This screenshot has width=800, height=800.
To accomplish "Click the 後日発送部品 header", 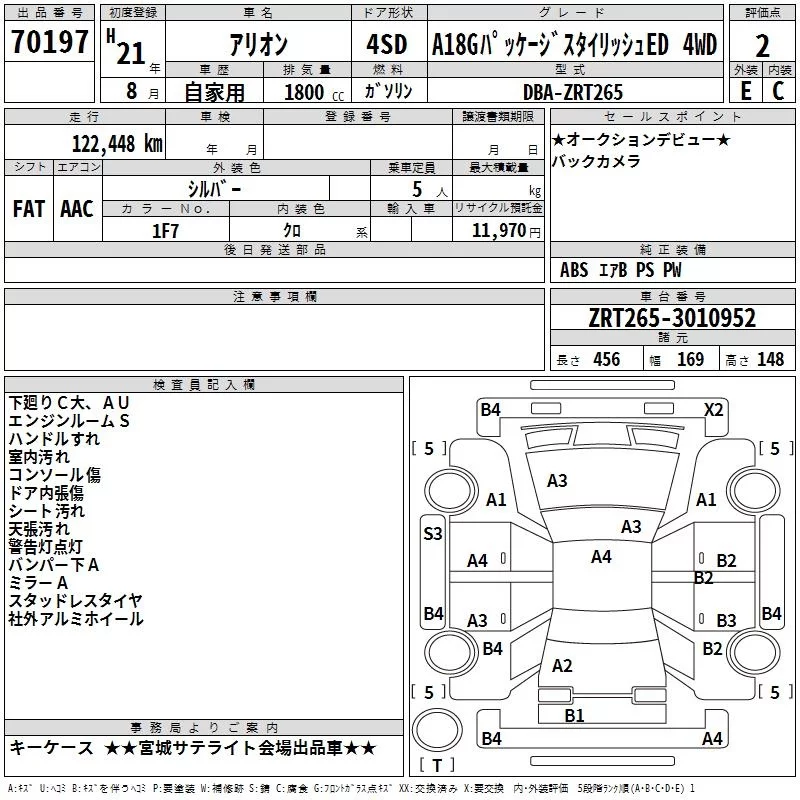I will (x=274, y=249).
